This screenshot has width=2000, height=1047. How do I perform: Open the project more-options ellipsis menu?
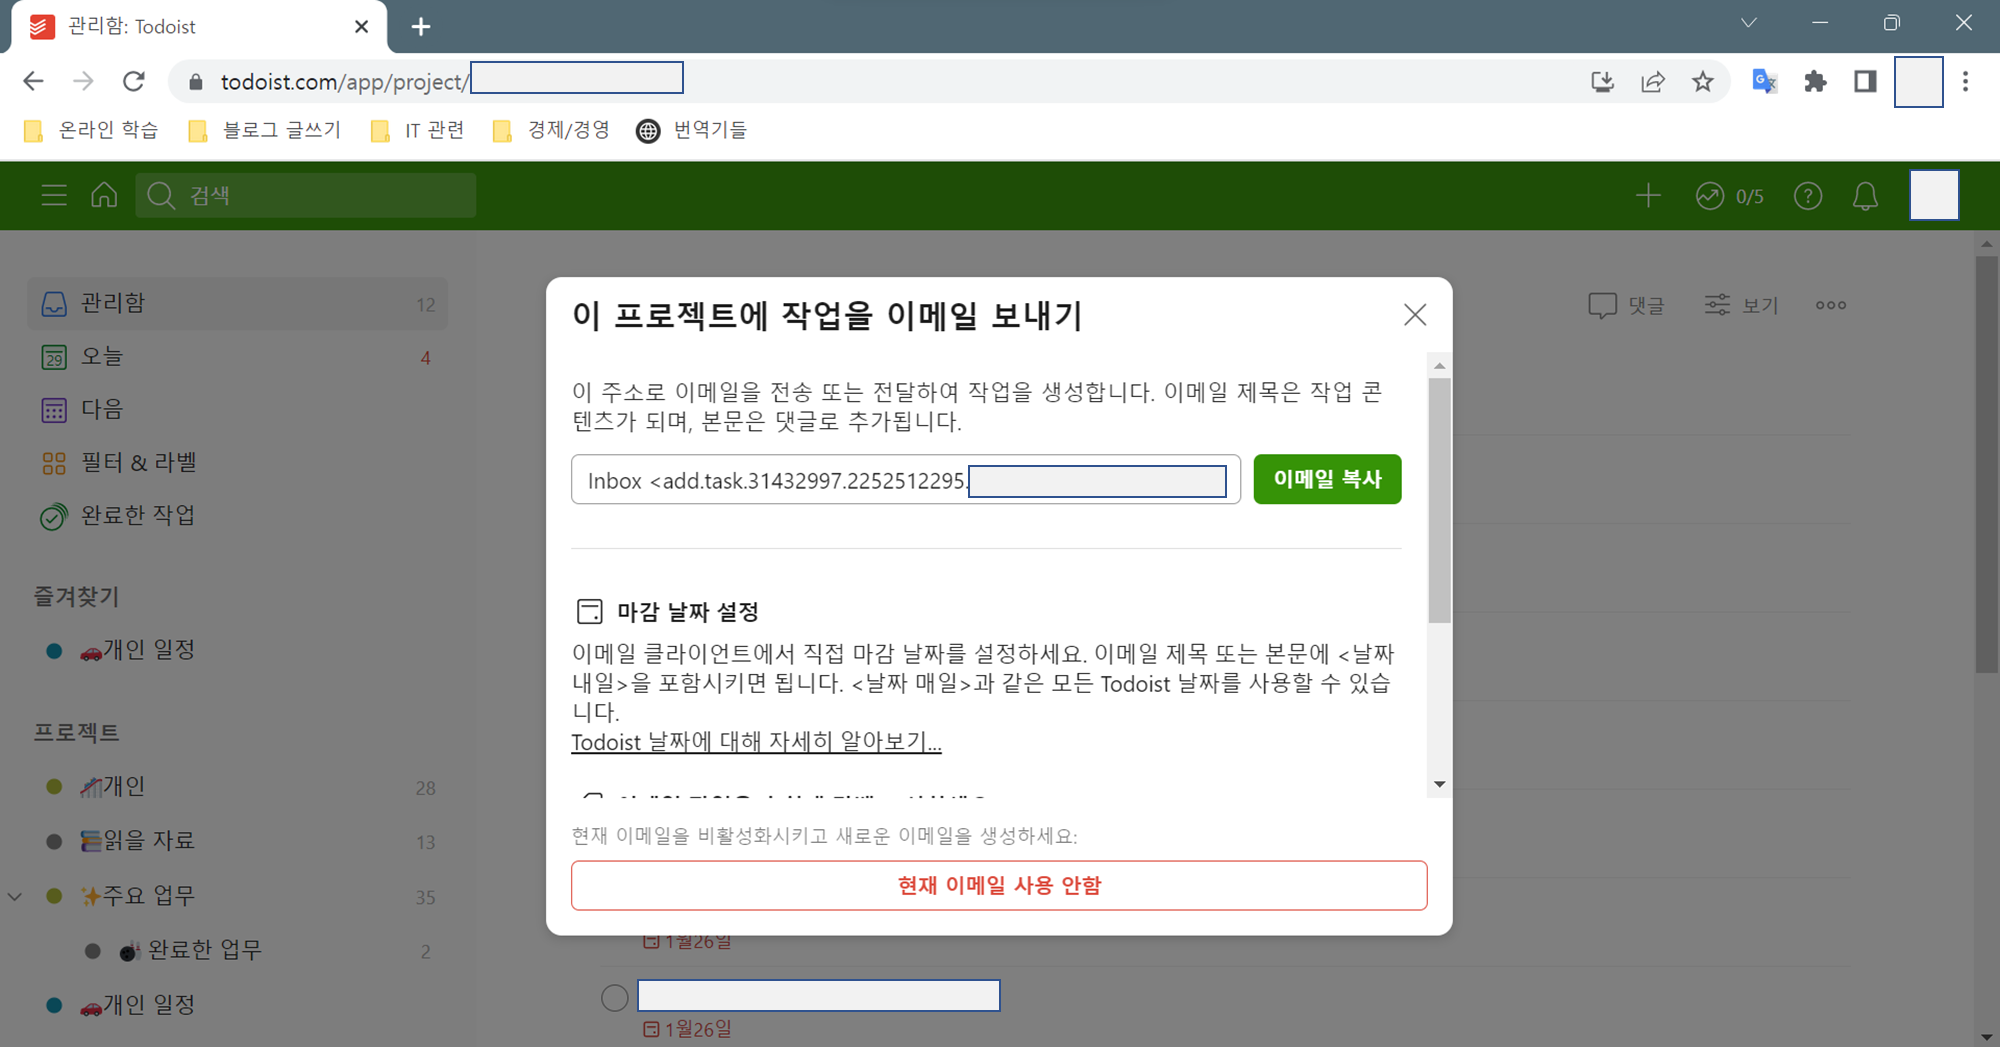[1831, 305]
